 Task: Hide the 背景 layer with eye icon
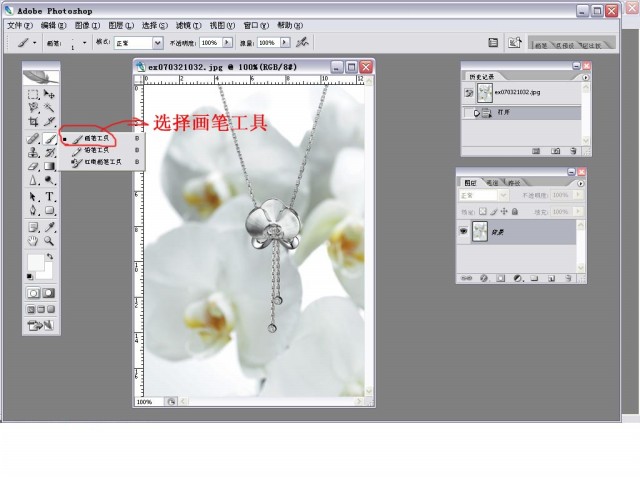coord(463,231)
